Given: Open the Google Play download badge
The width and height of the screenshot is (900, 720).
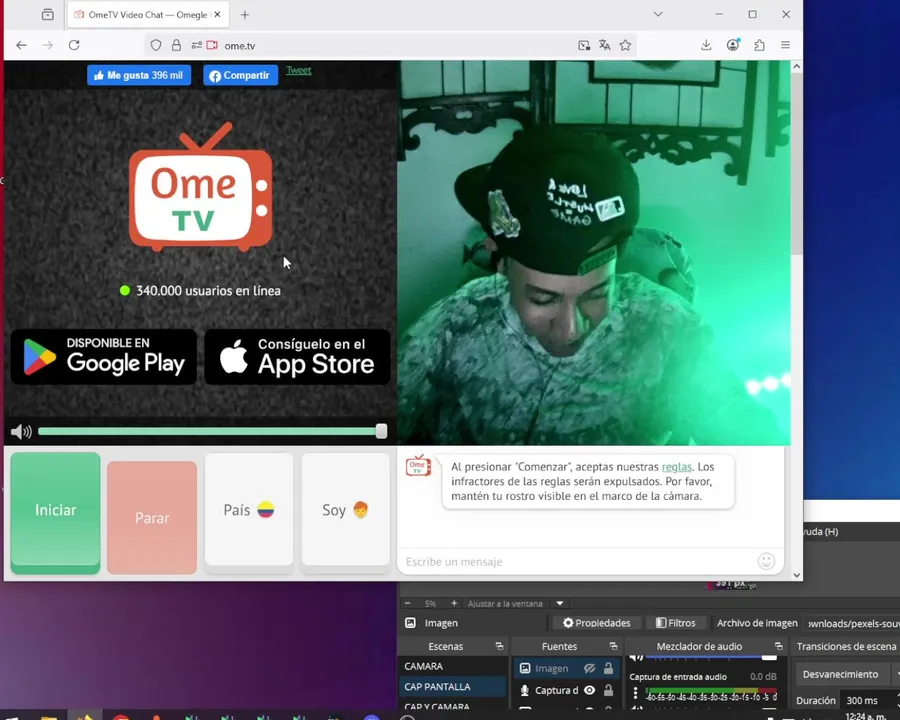Looking at the screenshot, I should (104, 357).
